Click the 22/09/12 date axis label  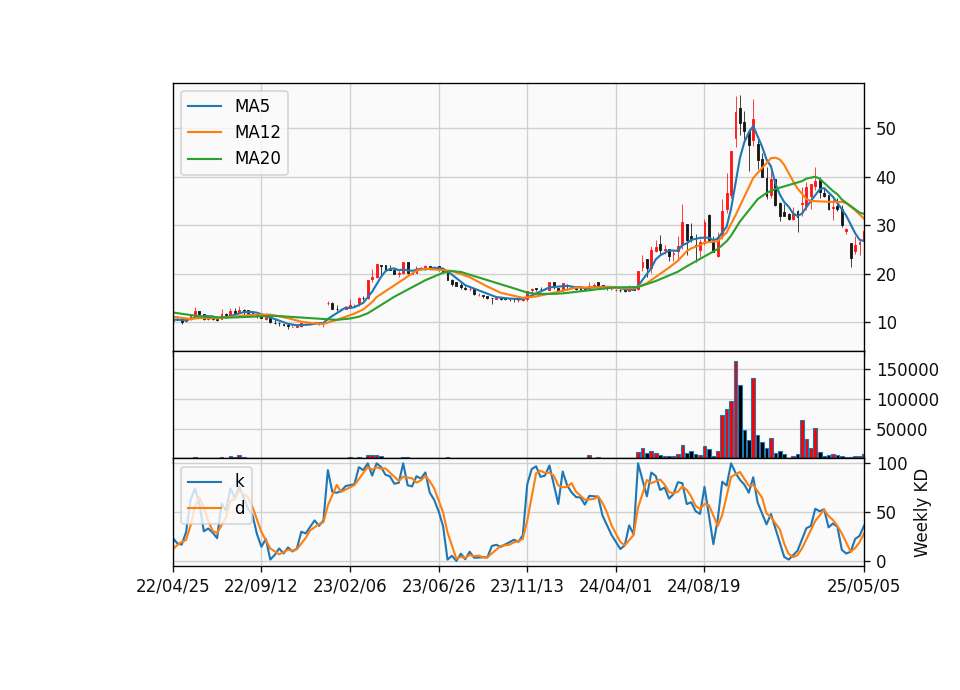click(x=261, y=586)
